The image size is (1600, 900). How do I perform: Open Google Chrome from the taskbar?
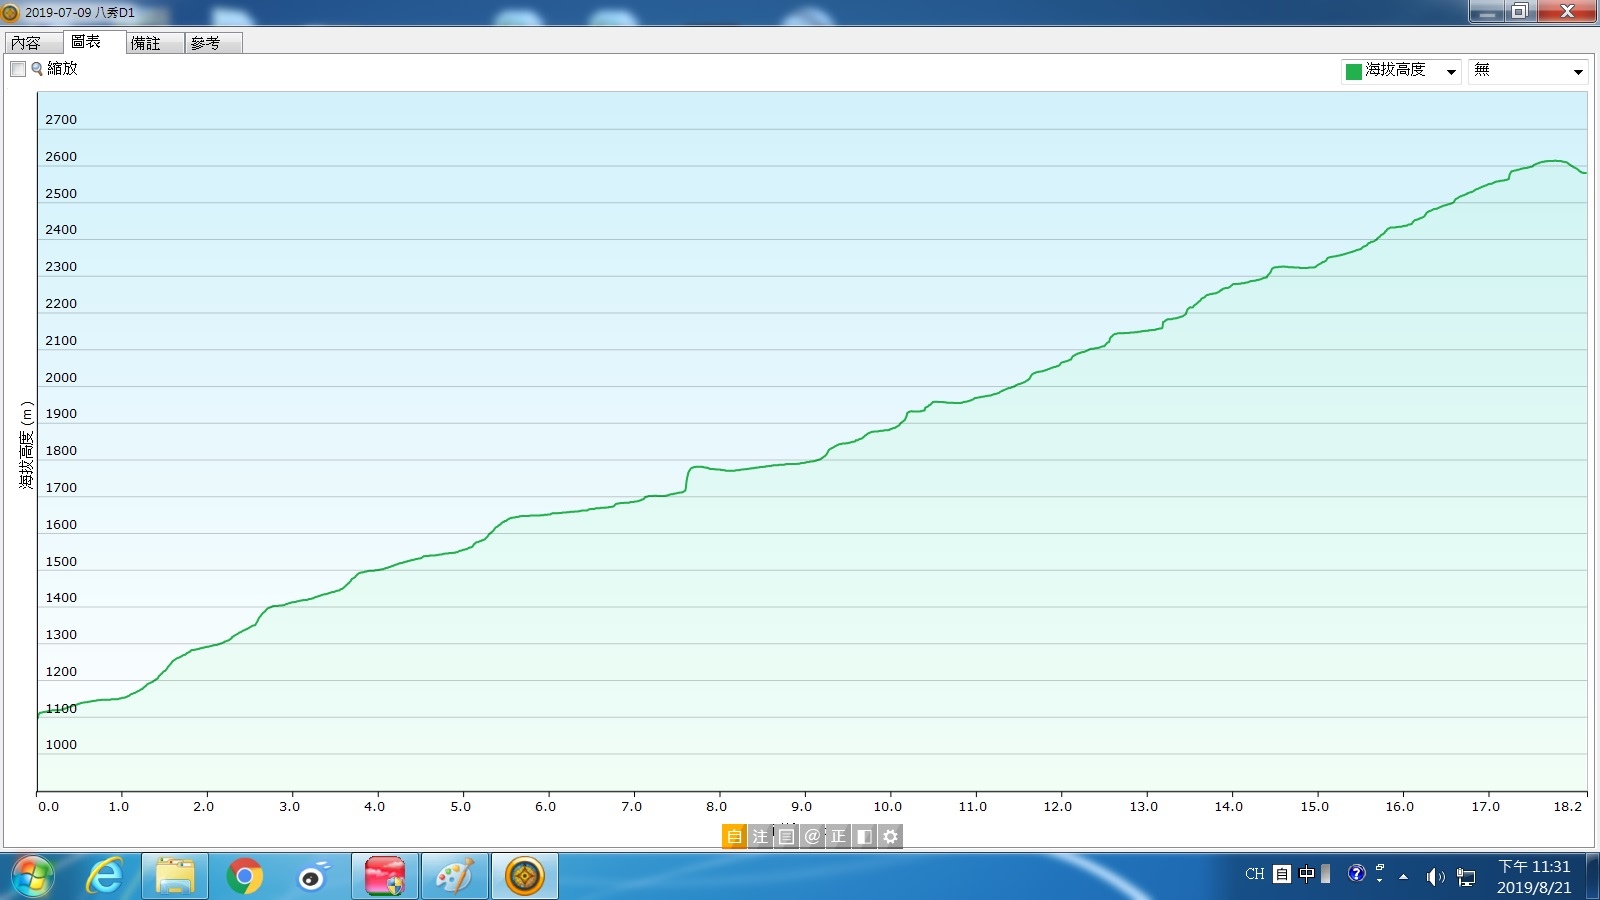click(x=244, y=877)
